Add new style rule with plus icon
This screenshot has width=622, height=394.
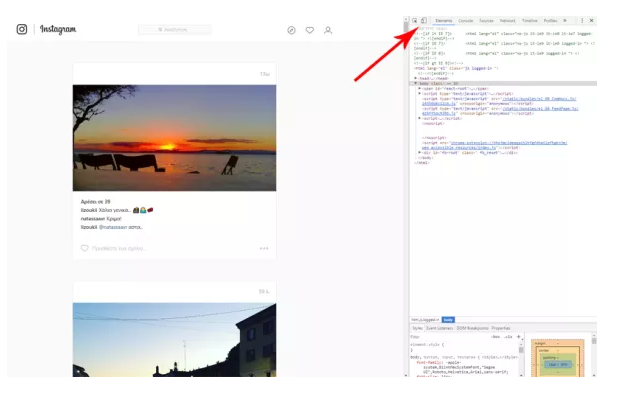[518, 336]
